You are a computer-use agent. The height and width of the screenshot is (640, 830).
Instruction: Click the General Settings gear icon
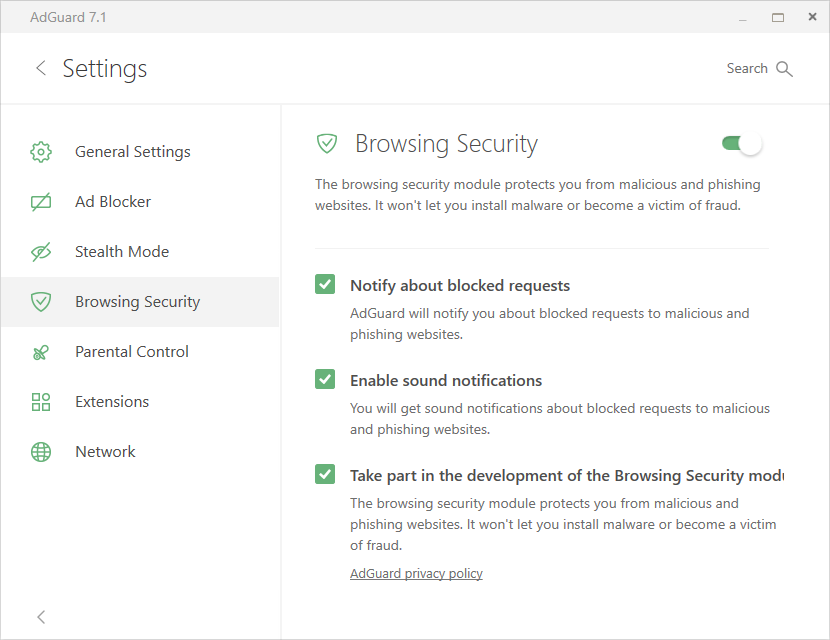point(41,152)
